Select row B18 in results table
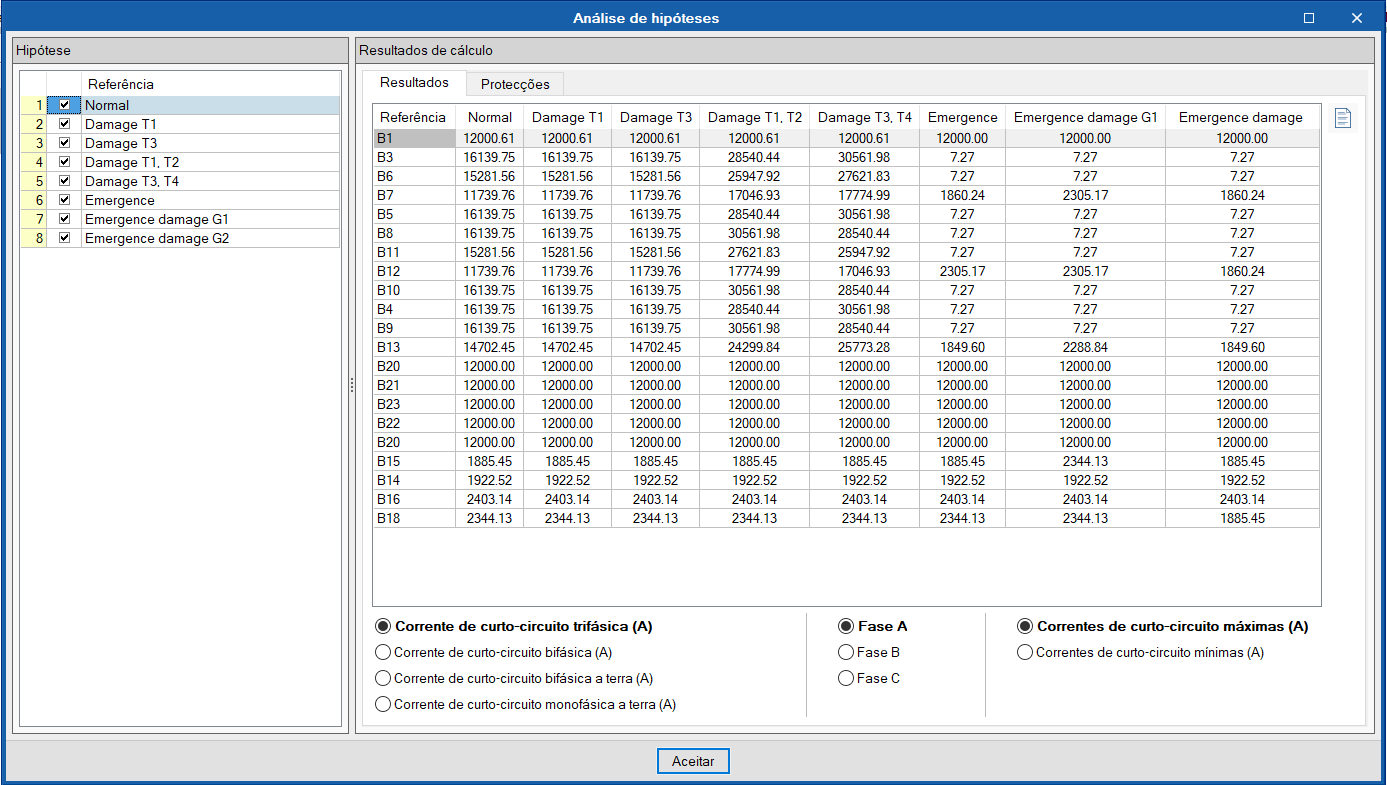This screenshot has height=785, width=1387. pyautogui.click(x=846, y=518)
